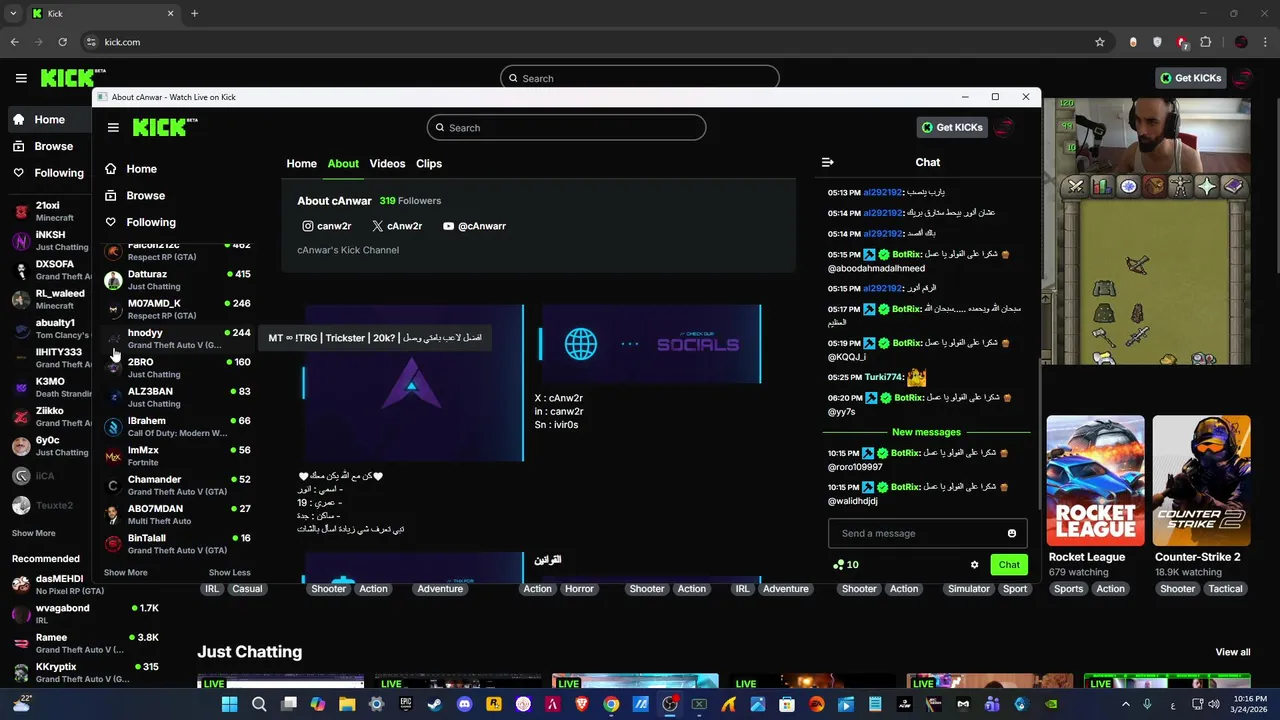
Task: Go back in Chrome
Action: (14, 42)
